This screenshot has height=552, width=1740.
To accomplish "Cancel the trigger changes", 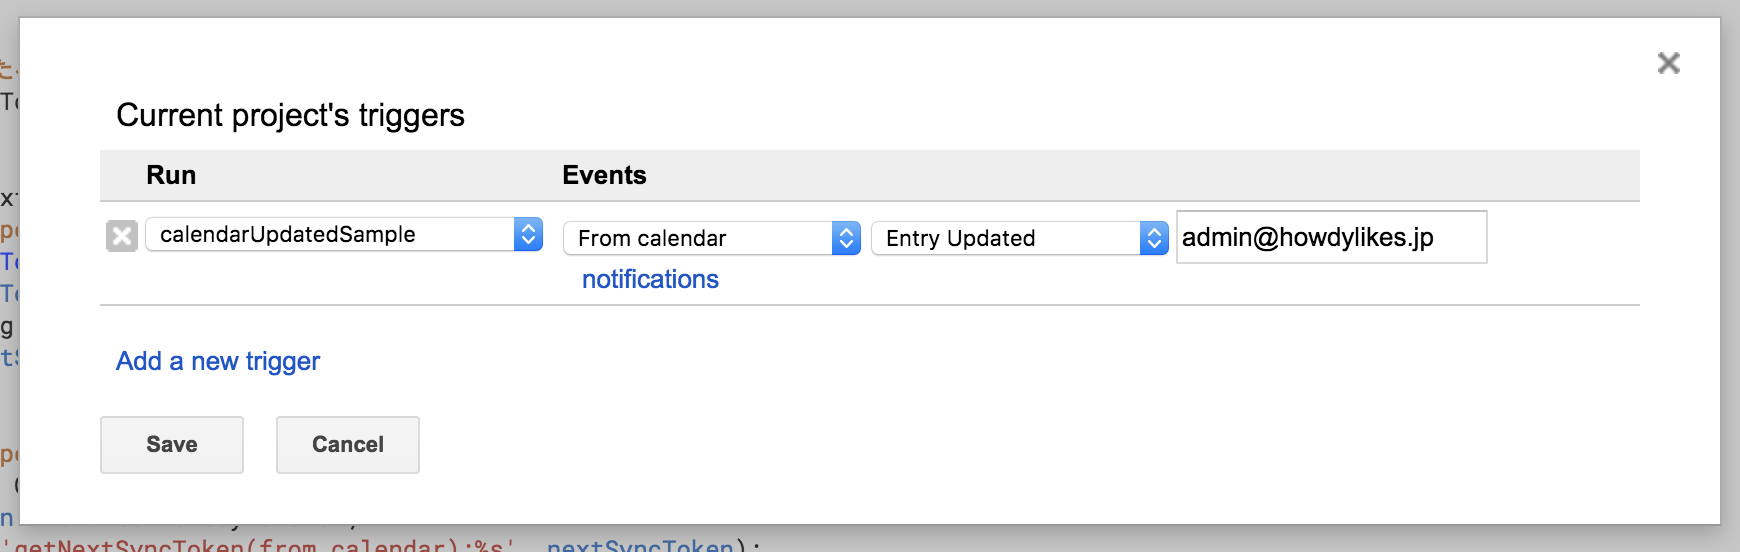I will 347,444.
